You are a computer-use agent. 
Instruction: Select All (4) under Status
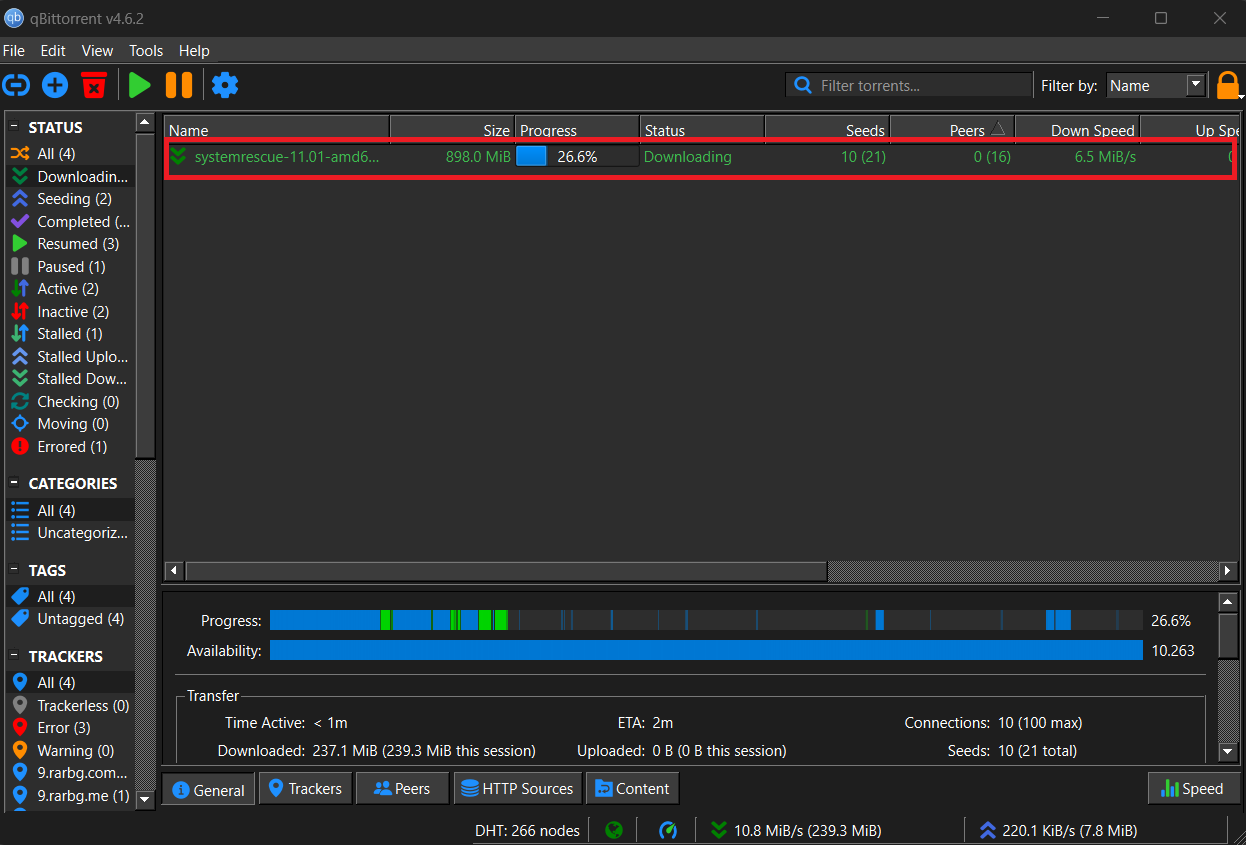(70, 154)
